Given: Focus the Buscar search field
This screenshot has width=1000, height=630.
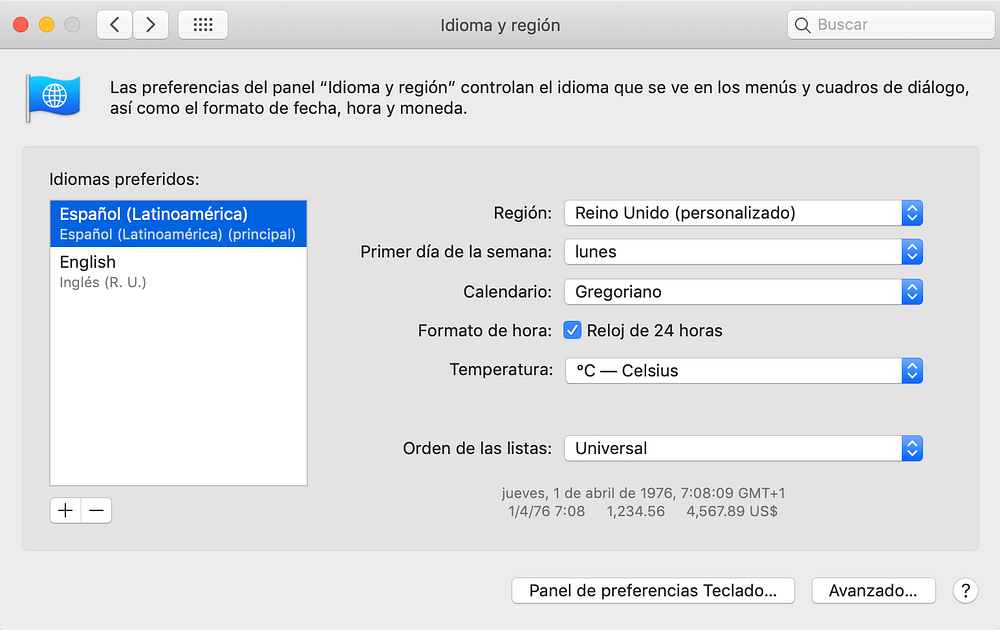Looking at the screenshot, I should point(892,25).
